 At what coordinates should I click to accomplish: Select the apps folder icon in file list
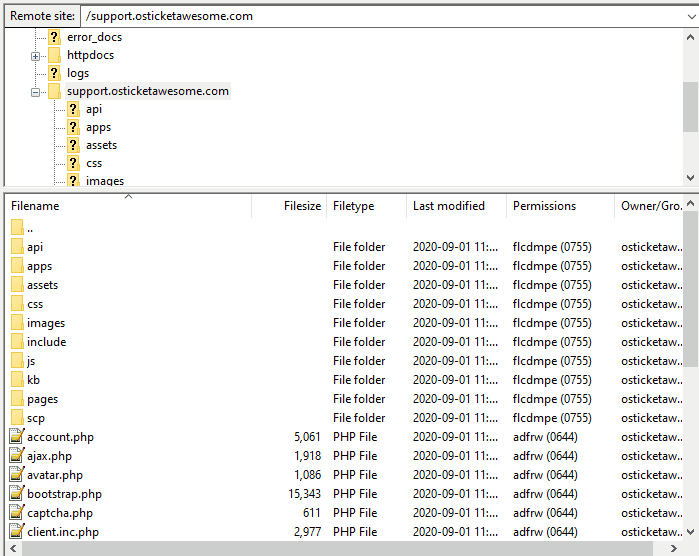click(17, 265)
